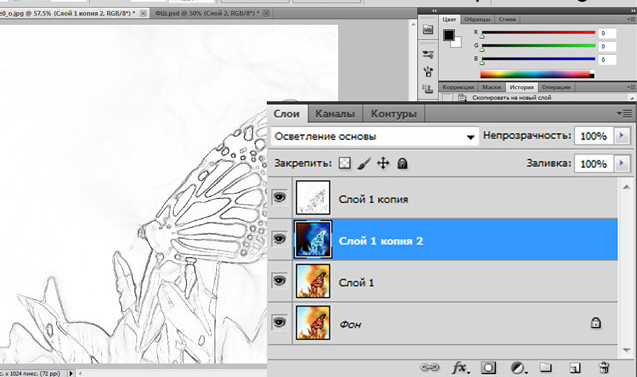Add a layer mask with mask icon
The image size is (637, 377).
point(488,368)
